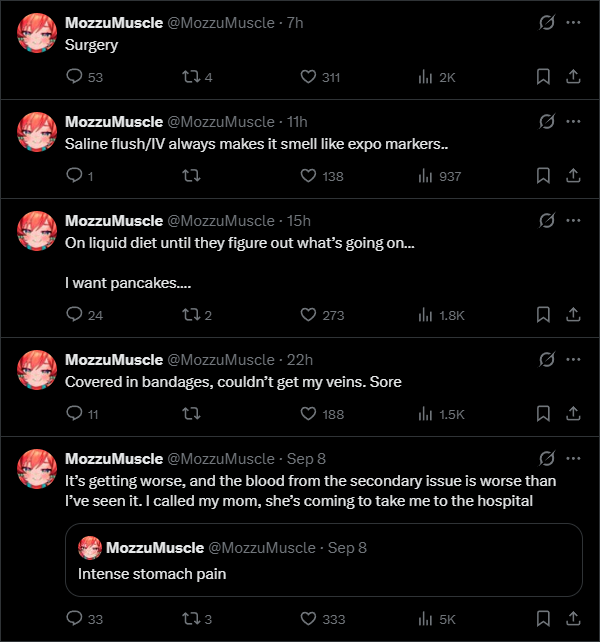The image size is (600, 642).
Task: Share the 'Covered in bandages' tweet
Action: pyautogui.click(x=573, y=414)
